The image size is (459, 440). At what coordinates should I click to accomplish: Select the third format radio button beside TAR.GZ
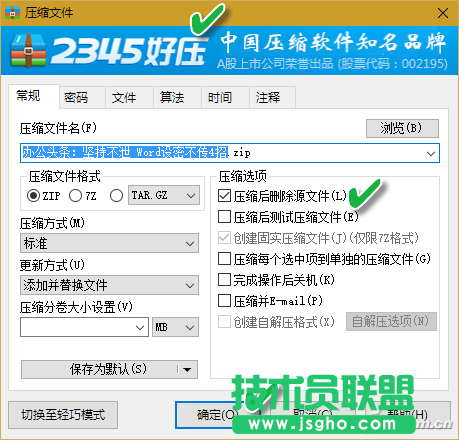pos(116,195)
